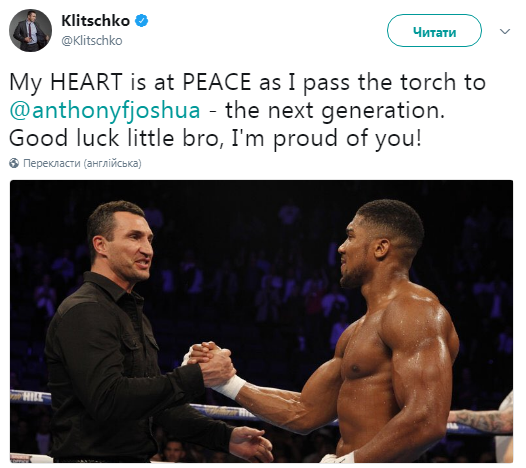This screenshot has width=526, height=468.
Task: Click the shirtless boxer in the photo
Action: coord(386,335)
